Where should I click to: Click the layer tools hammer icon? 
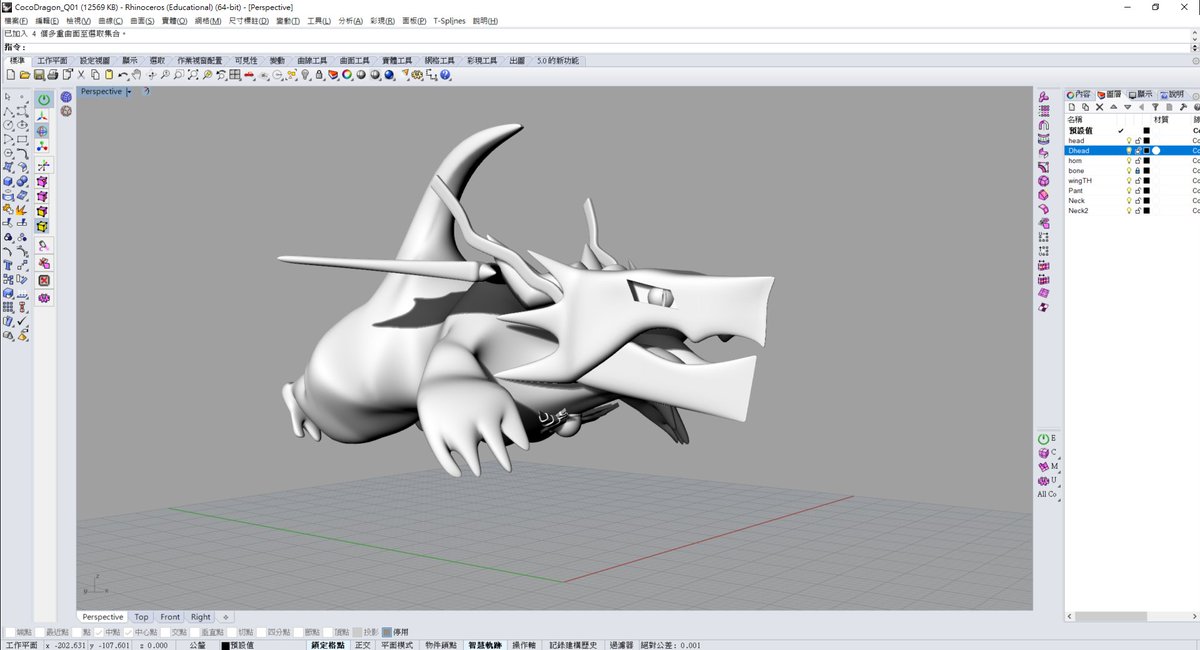pos(1183,107)
